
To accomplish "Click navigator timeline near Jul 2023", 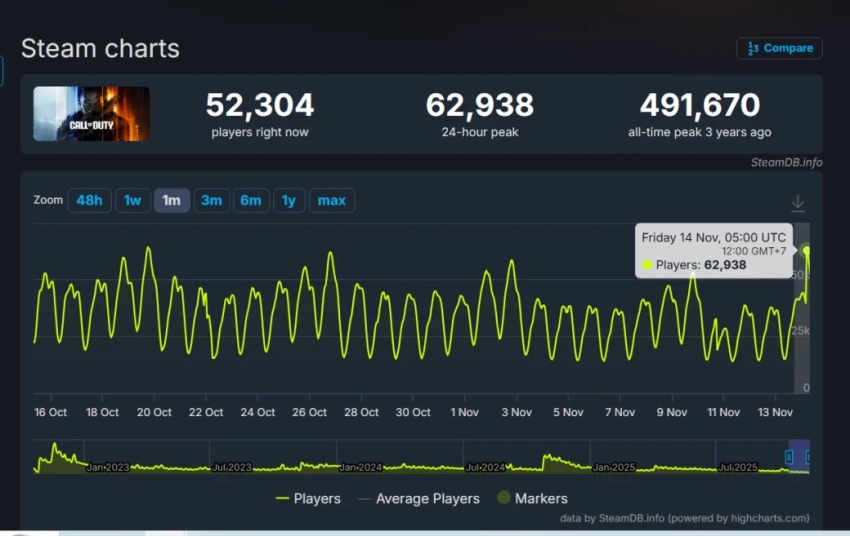I will pos(232,460).
